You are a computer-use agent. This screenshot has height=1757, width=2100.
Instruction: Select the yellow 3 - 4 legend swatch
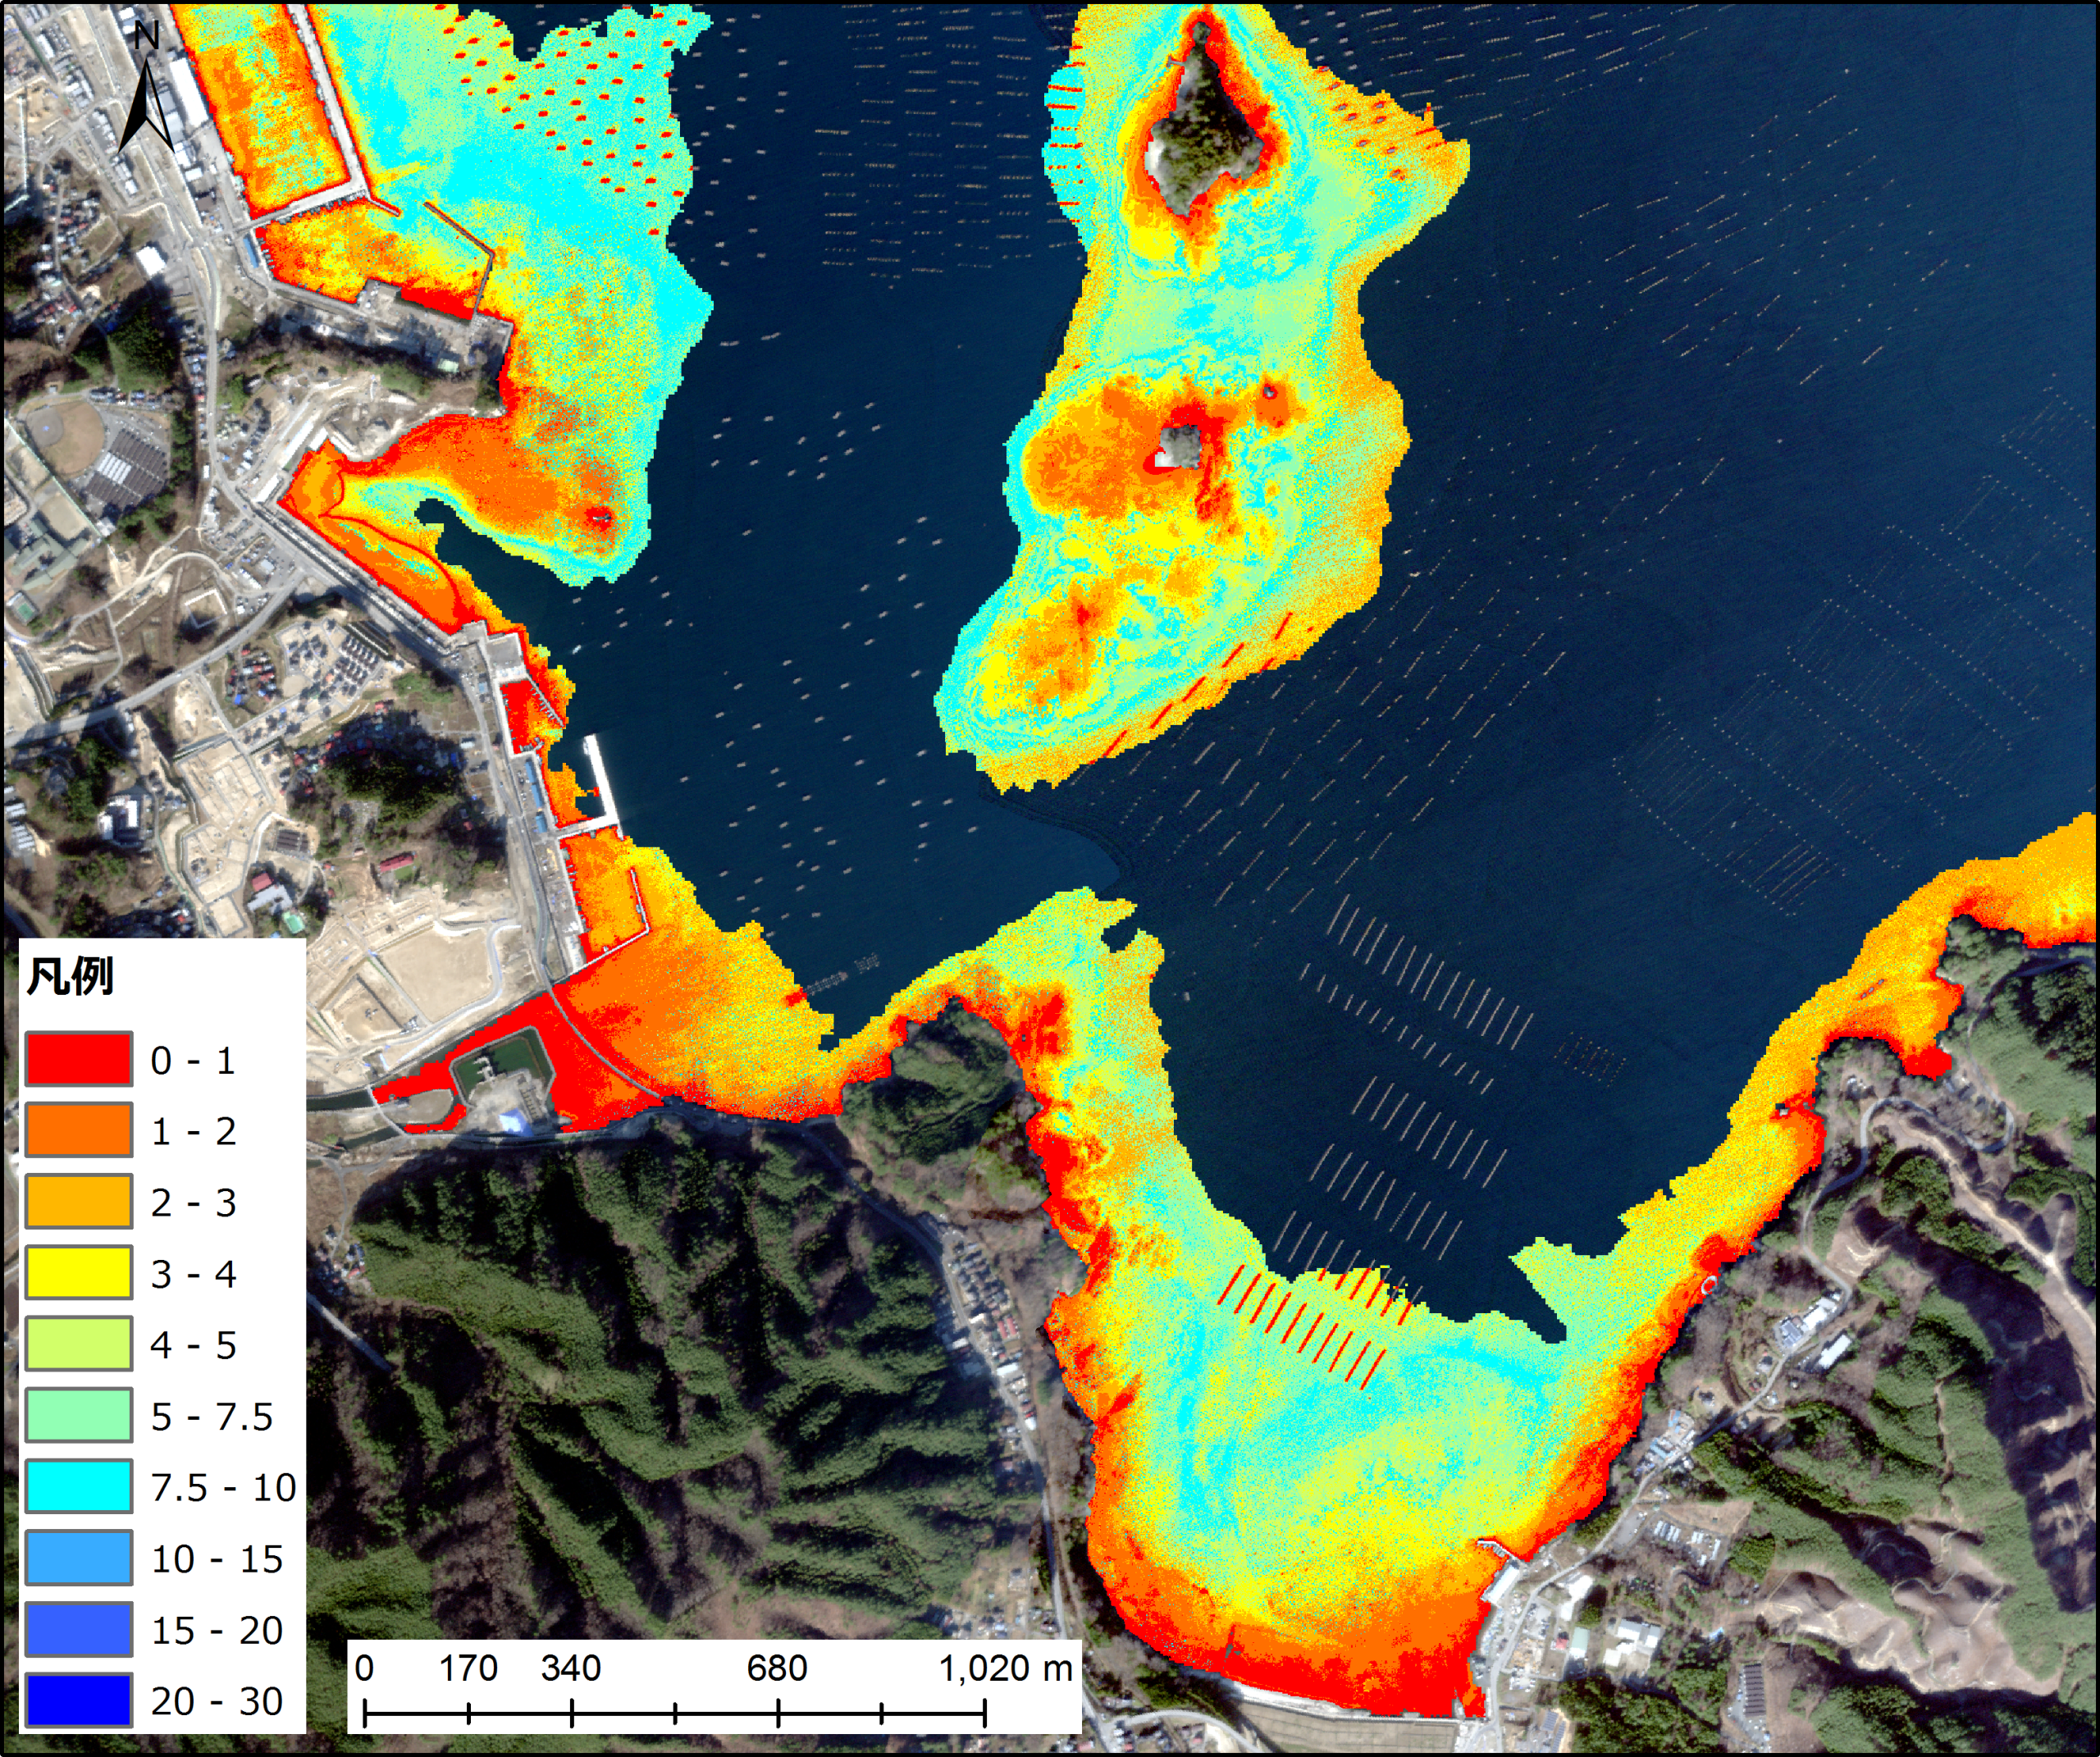(79, 1273)
